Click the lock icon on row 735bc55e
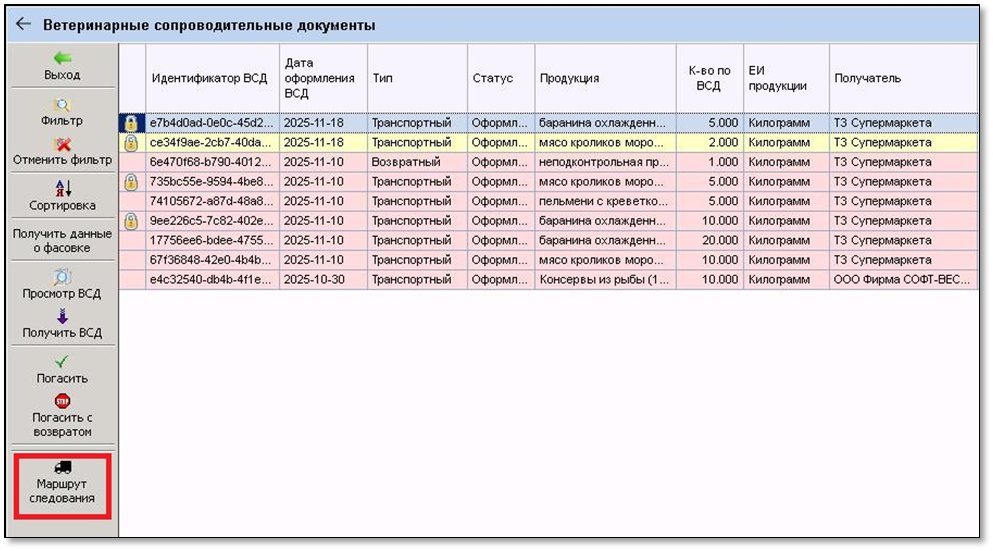 (x=131, y=182)
